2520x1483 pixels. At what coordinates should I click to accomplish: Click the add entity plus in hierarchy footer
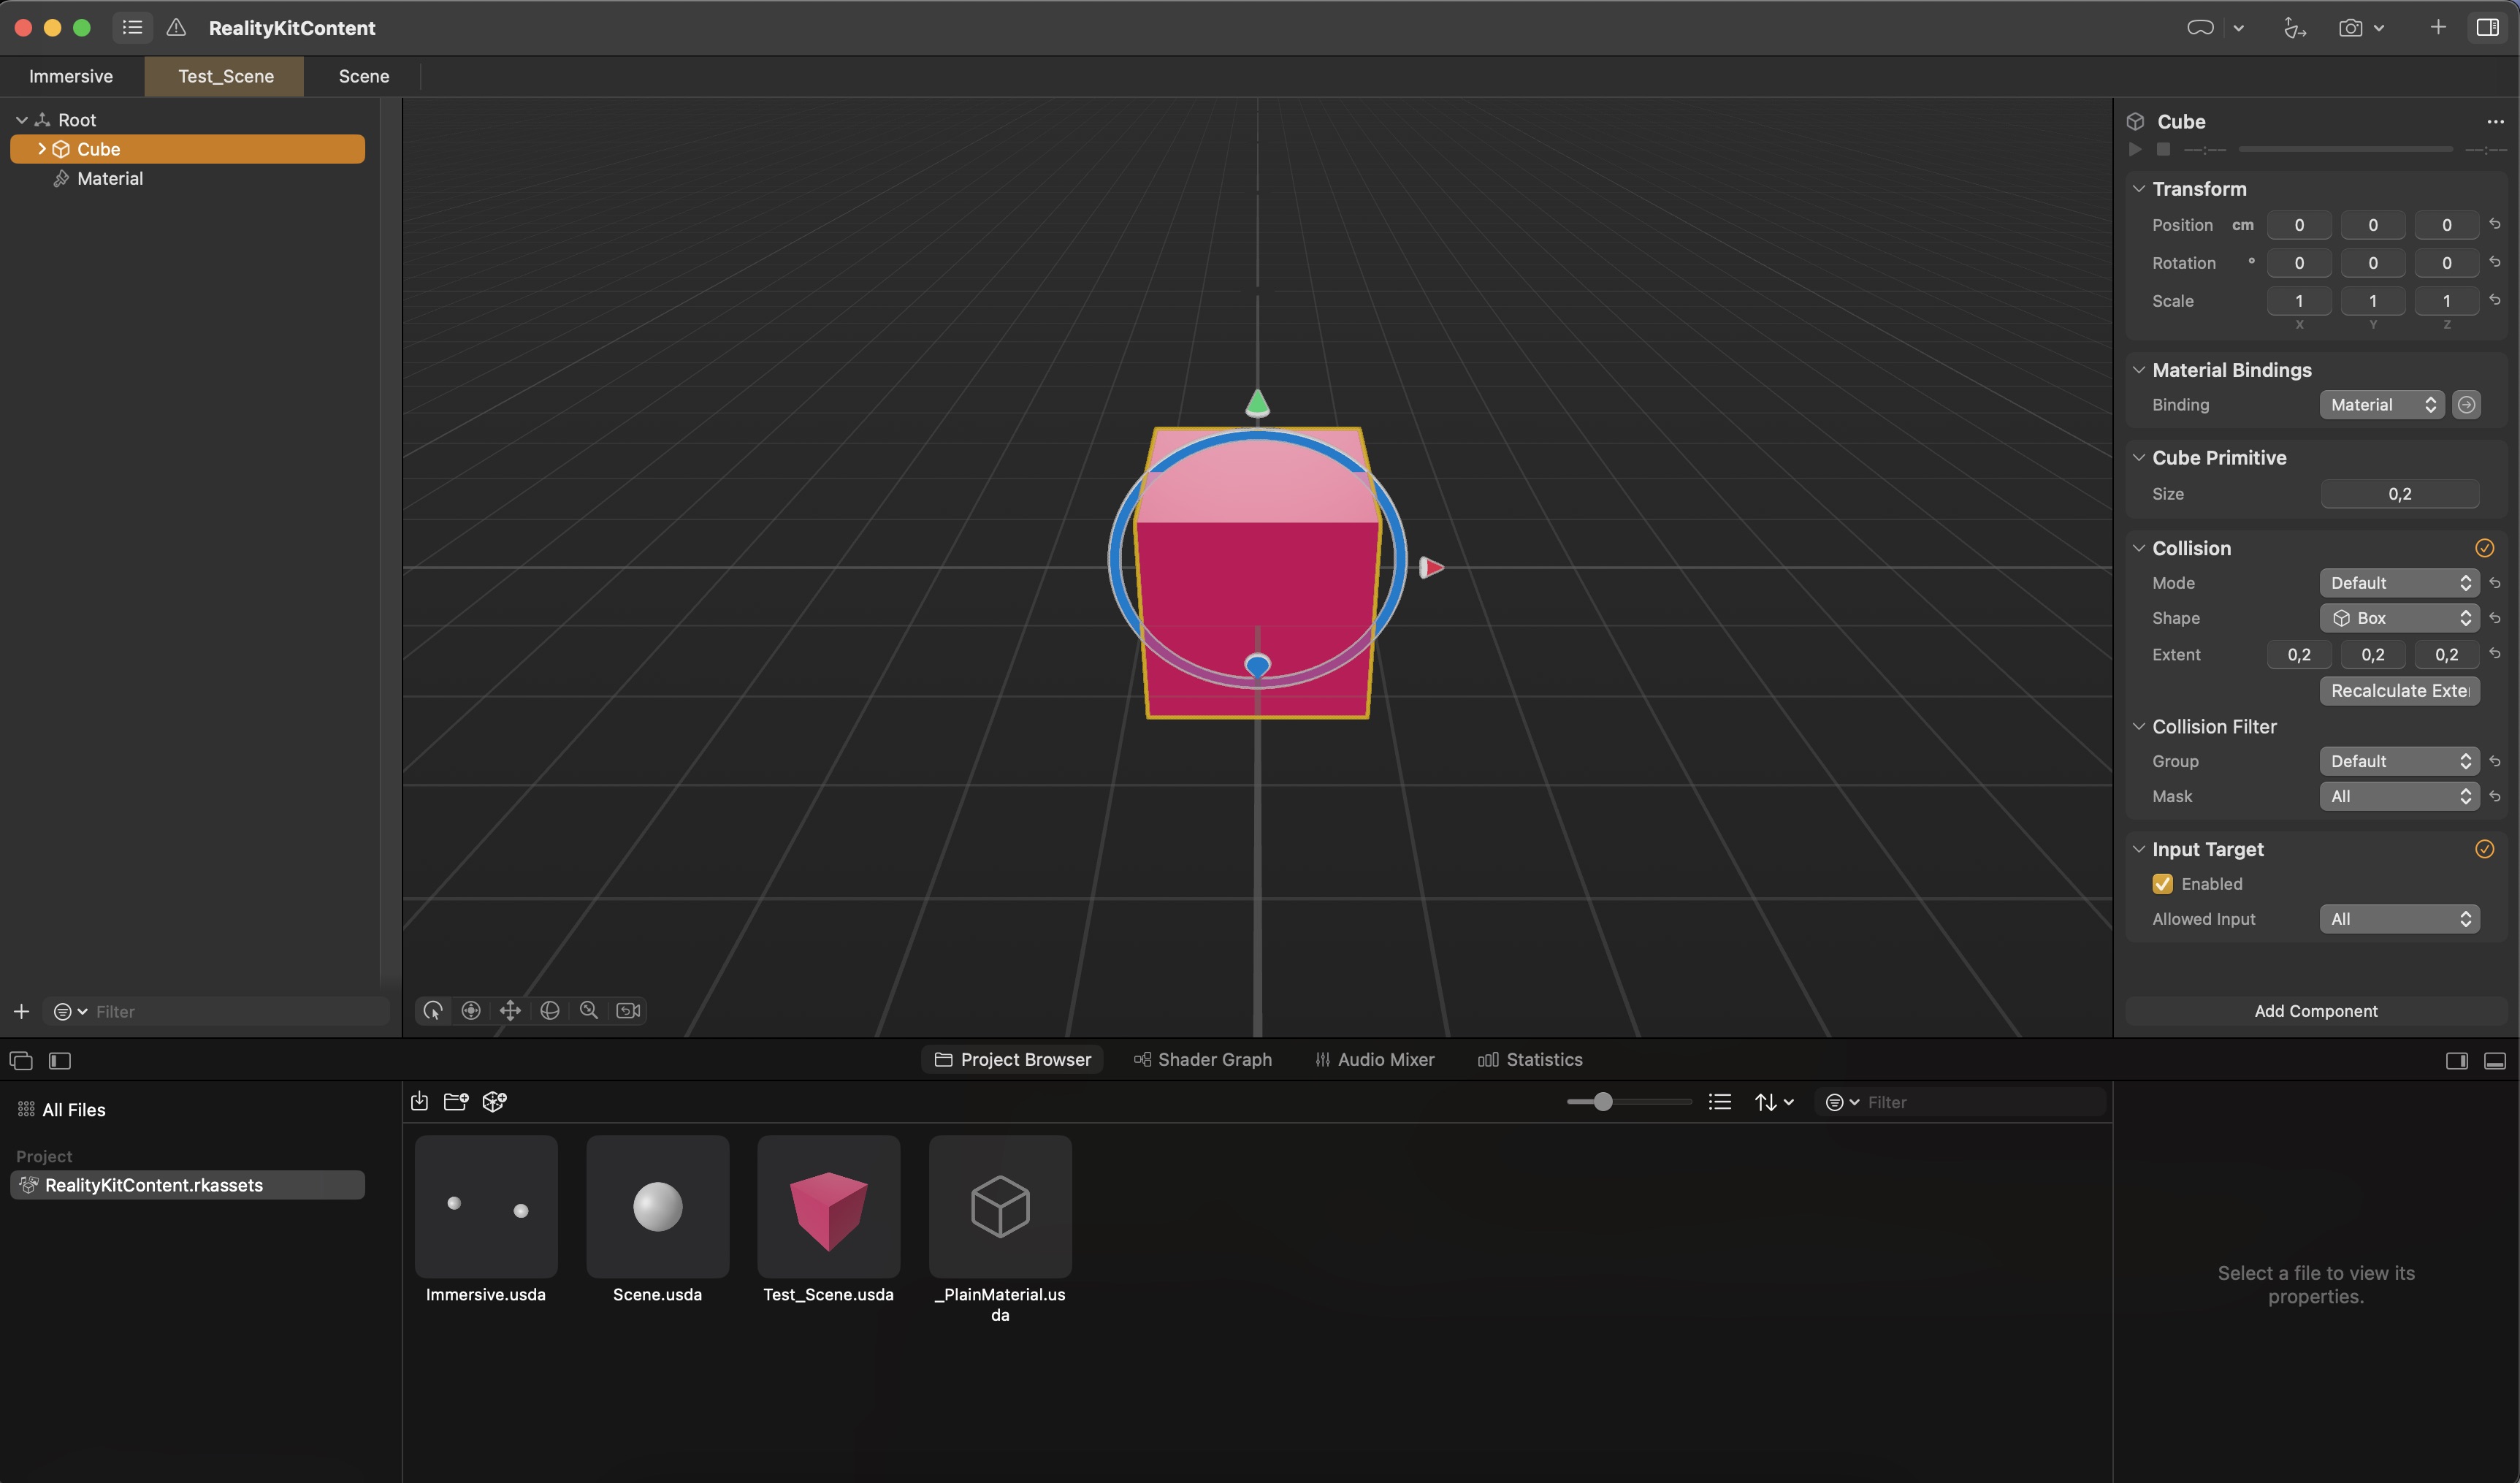coord(21,1011)
